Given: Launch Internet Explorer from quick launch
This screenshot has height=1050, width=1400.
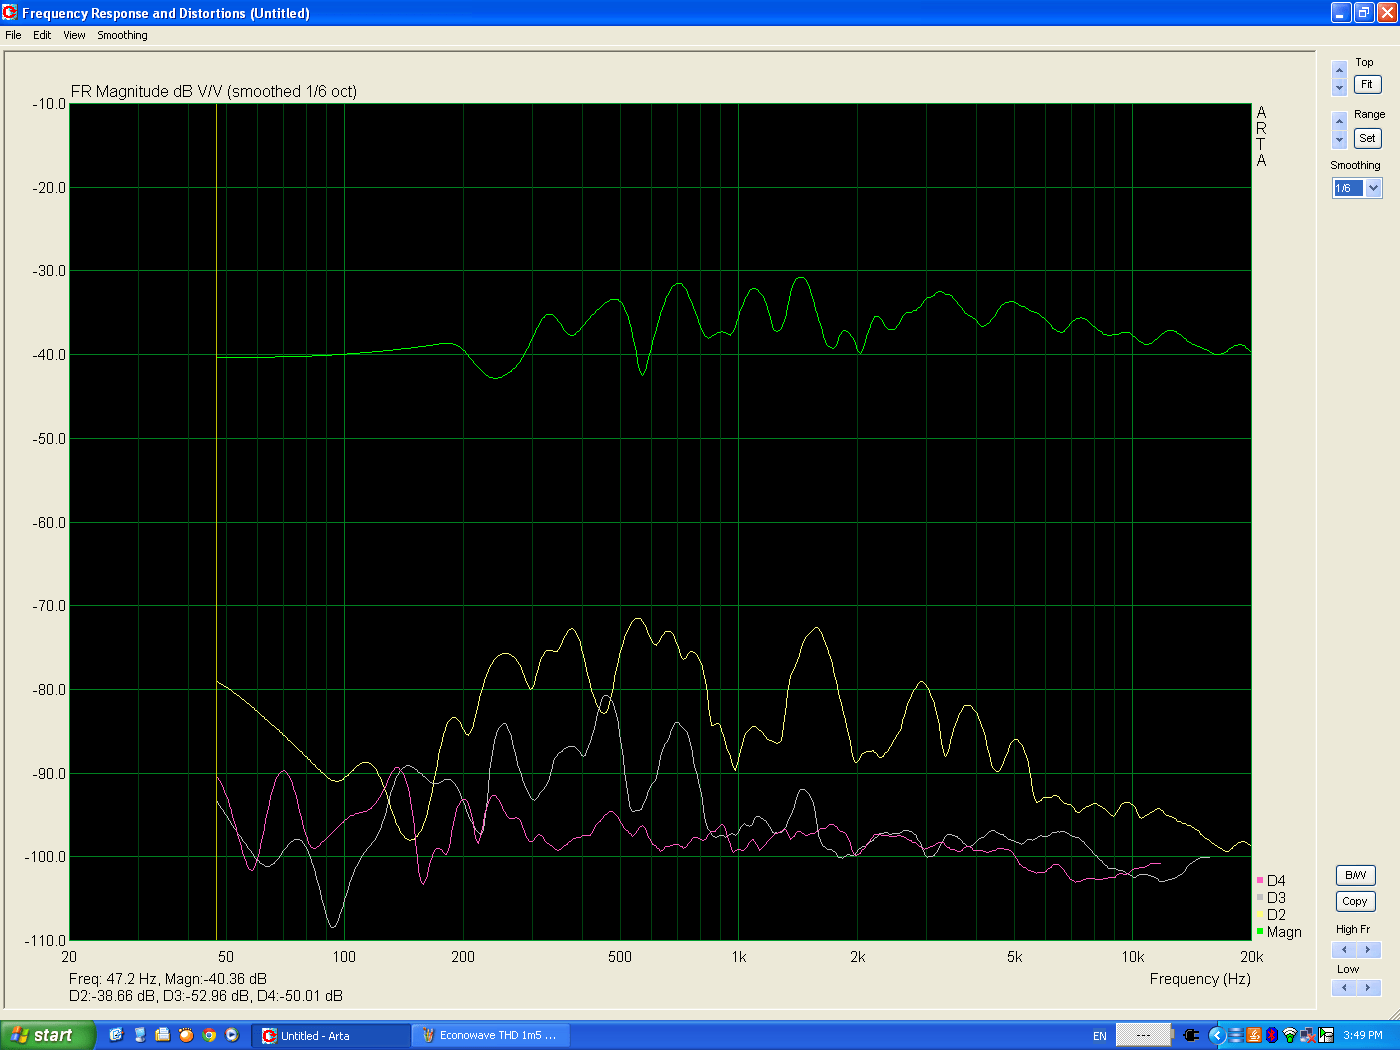Looking at the screenshot, I should [116, 1035].
